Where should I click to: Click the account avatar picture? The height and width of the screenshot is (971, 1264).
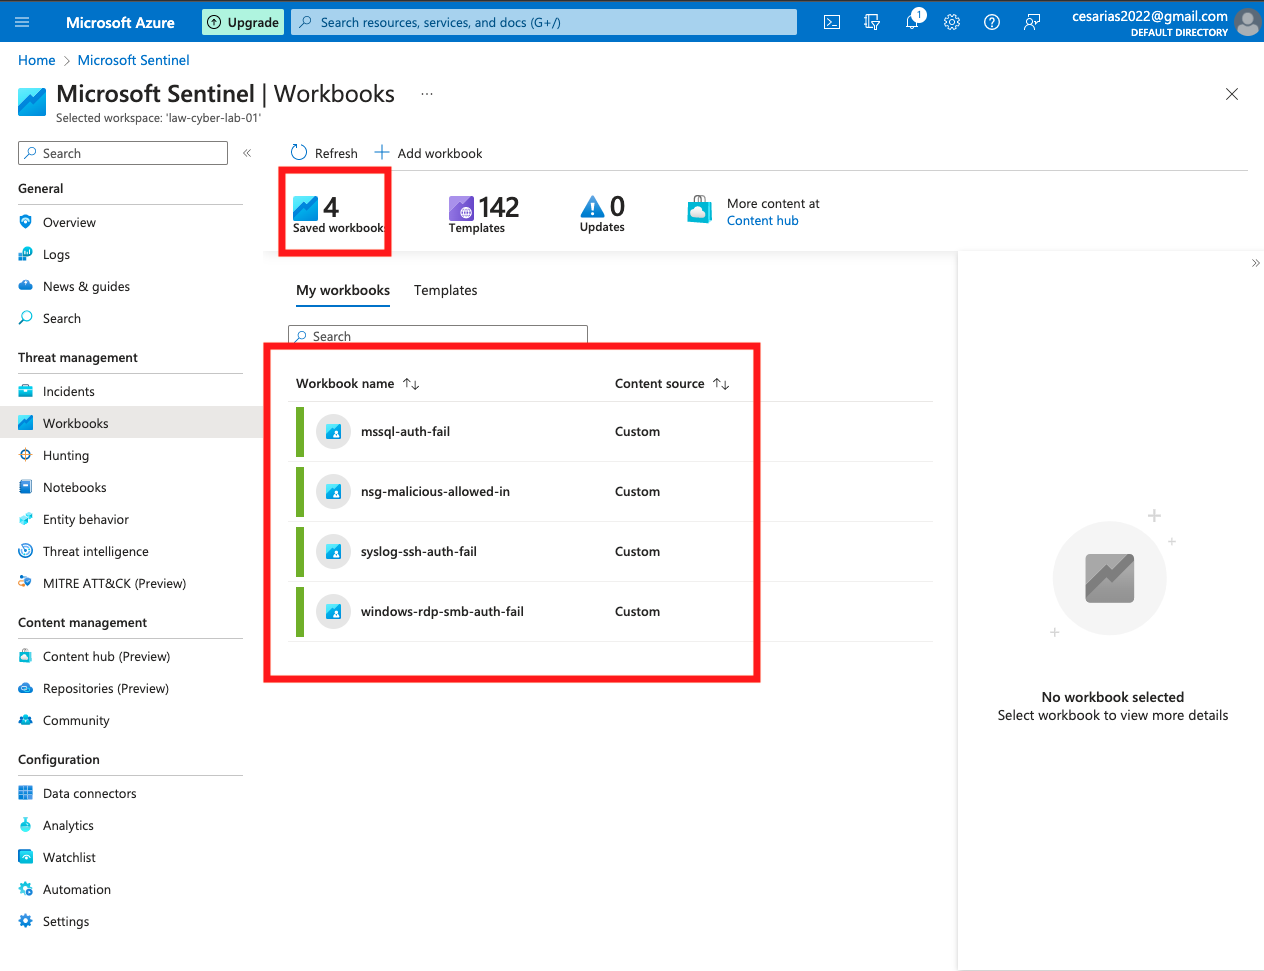pos(1248,22)
